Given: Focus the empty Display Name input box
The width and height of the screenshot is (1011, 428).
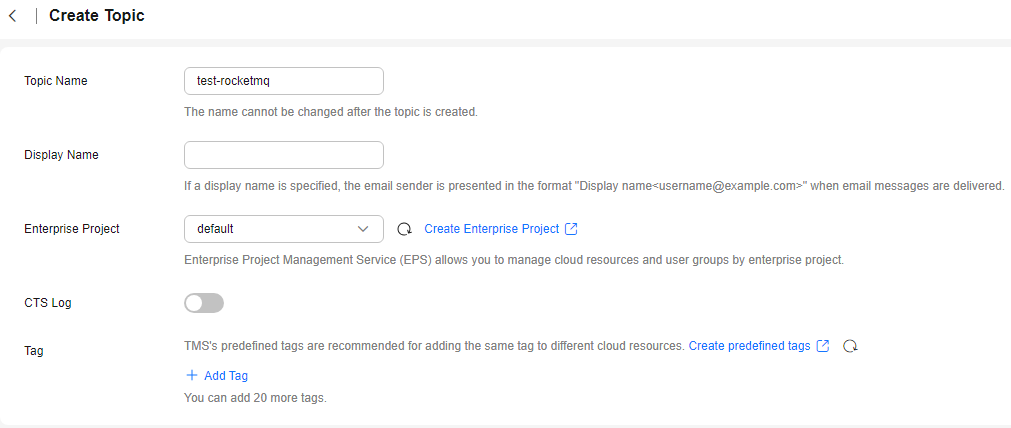Looking at the screenshot, I should pyautogui.click(x=284, y=155).
